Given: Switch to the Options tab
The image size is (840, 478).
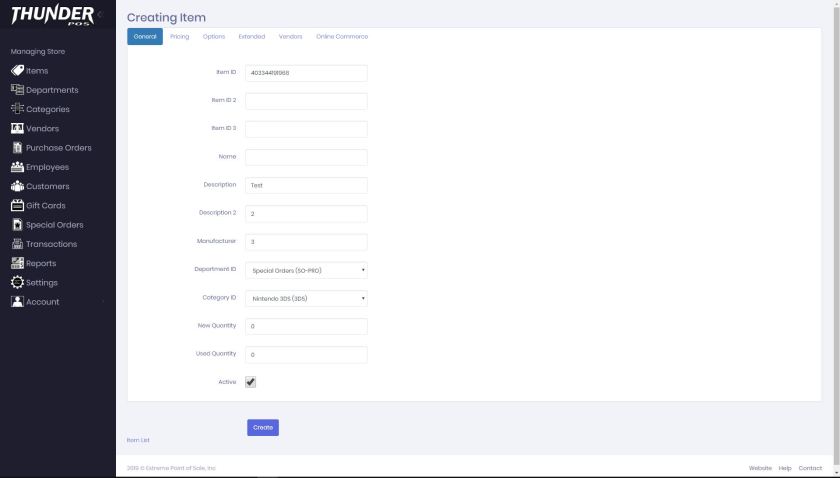Looking at the screenshot, I should 214,36.
